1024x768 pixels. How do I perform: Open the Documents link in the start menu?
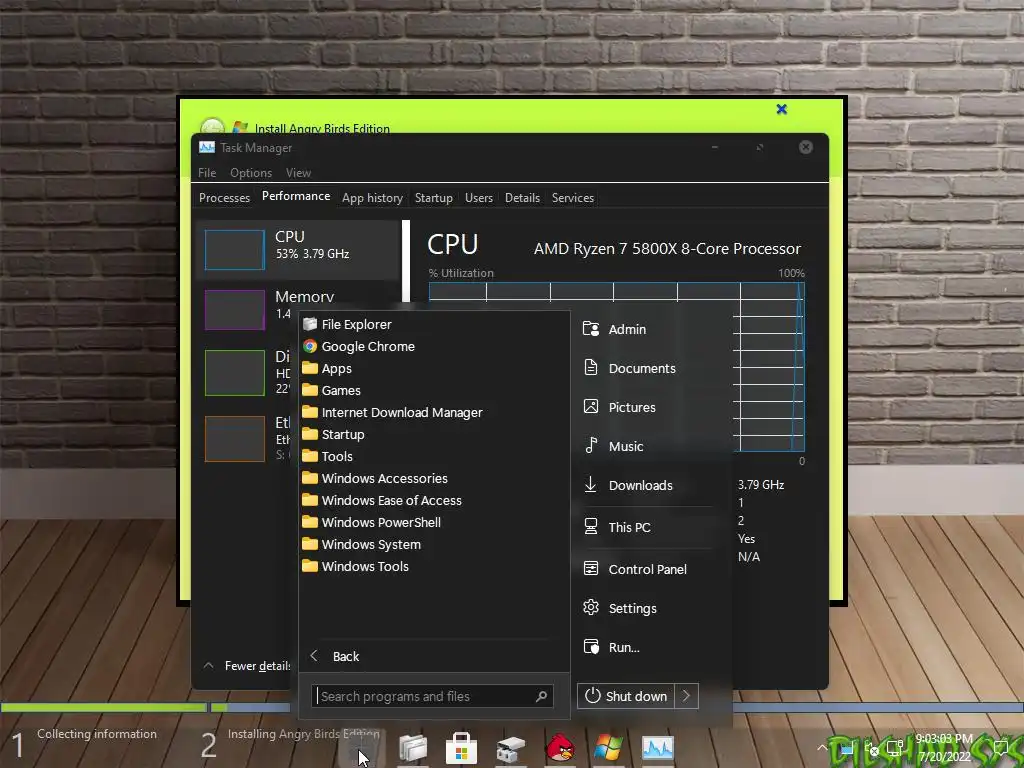pos(641,368)
